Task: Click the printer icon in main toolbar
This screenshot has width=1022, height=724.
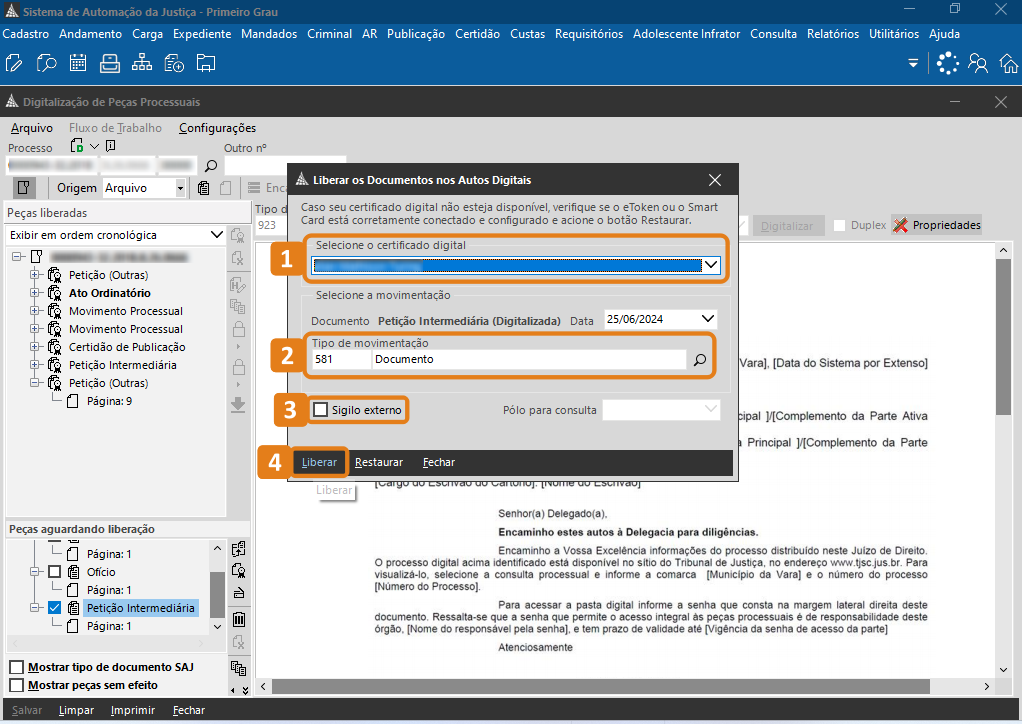Action: tap(110, 63)
